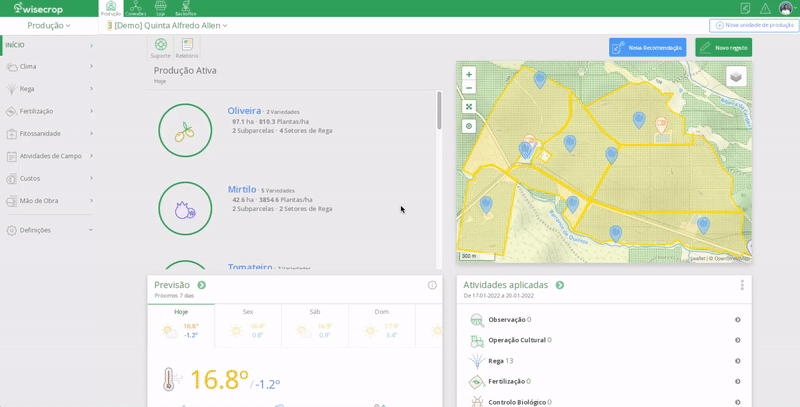The width and height of the screenshot is (800, 407).
Task: Open the Controlo Biológico row arrow
Action: [x=738, y=402]
